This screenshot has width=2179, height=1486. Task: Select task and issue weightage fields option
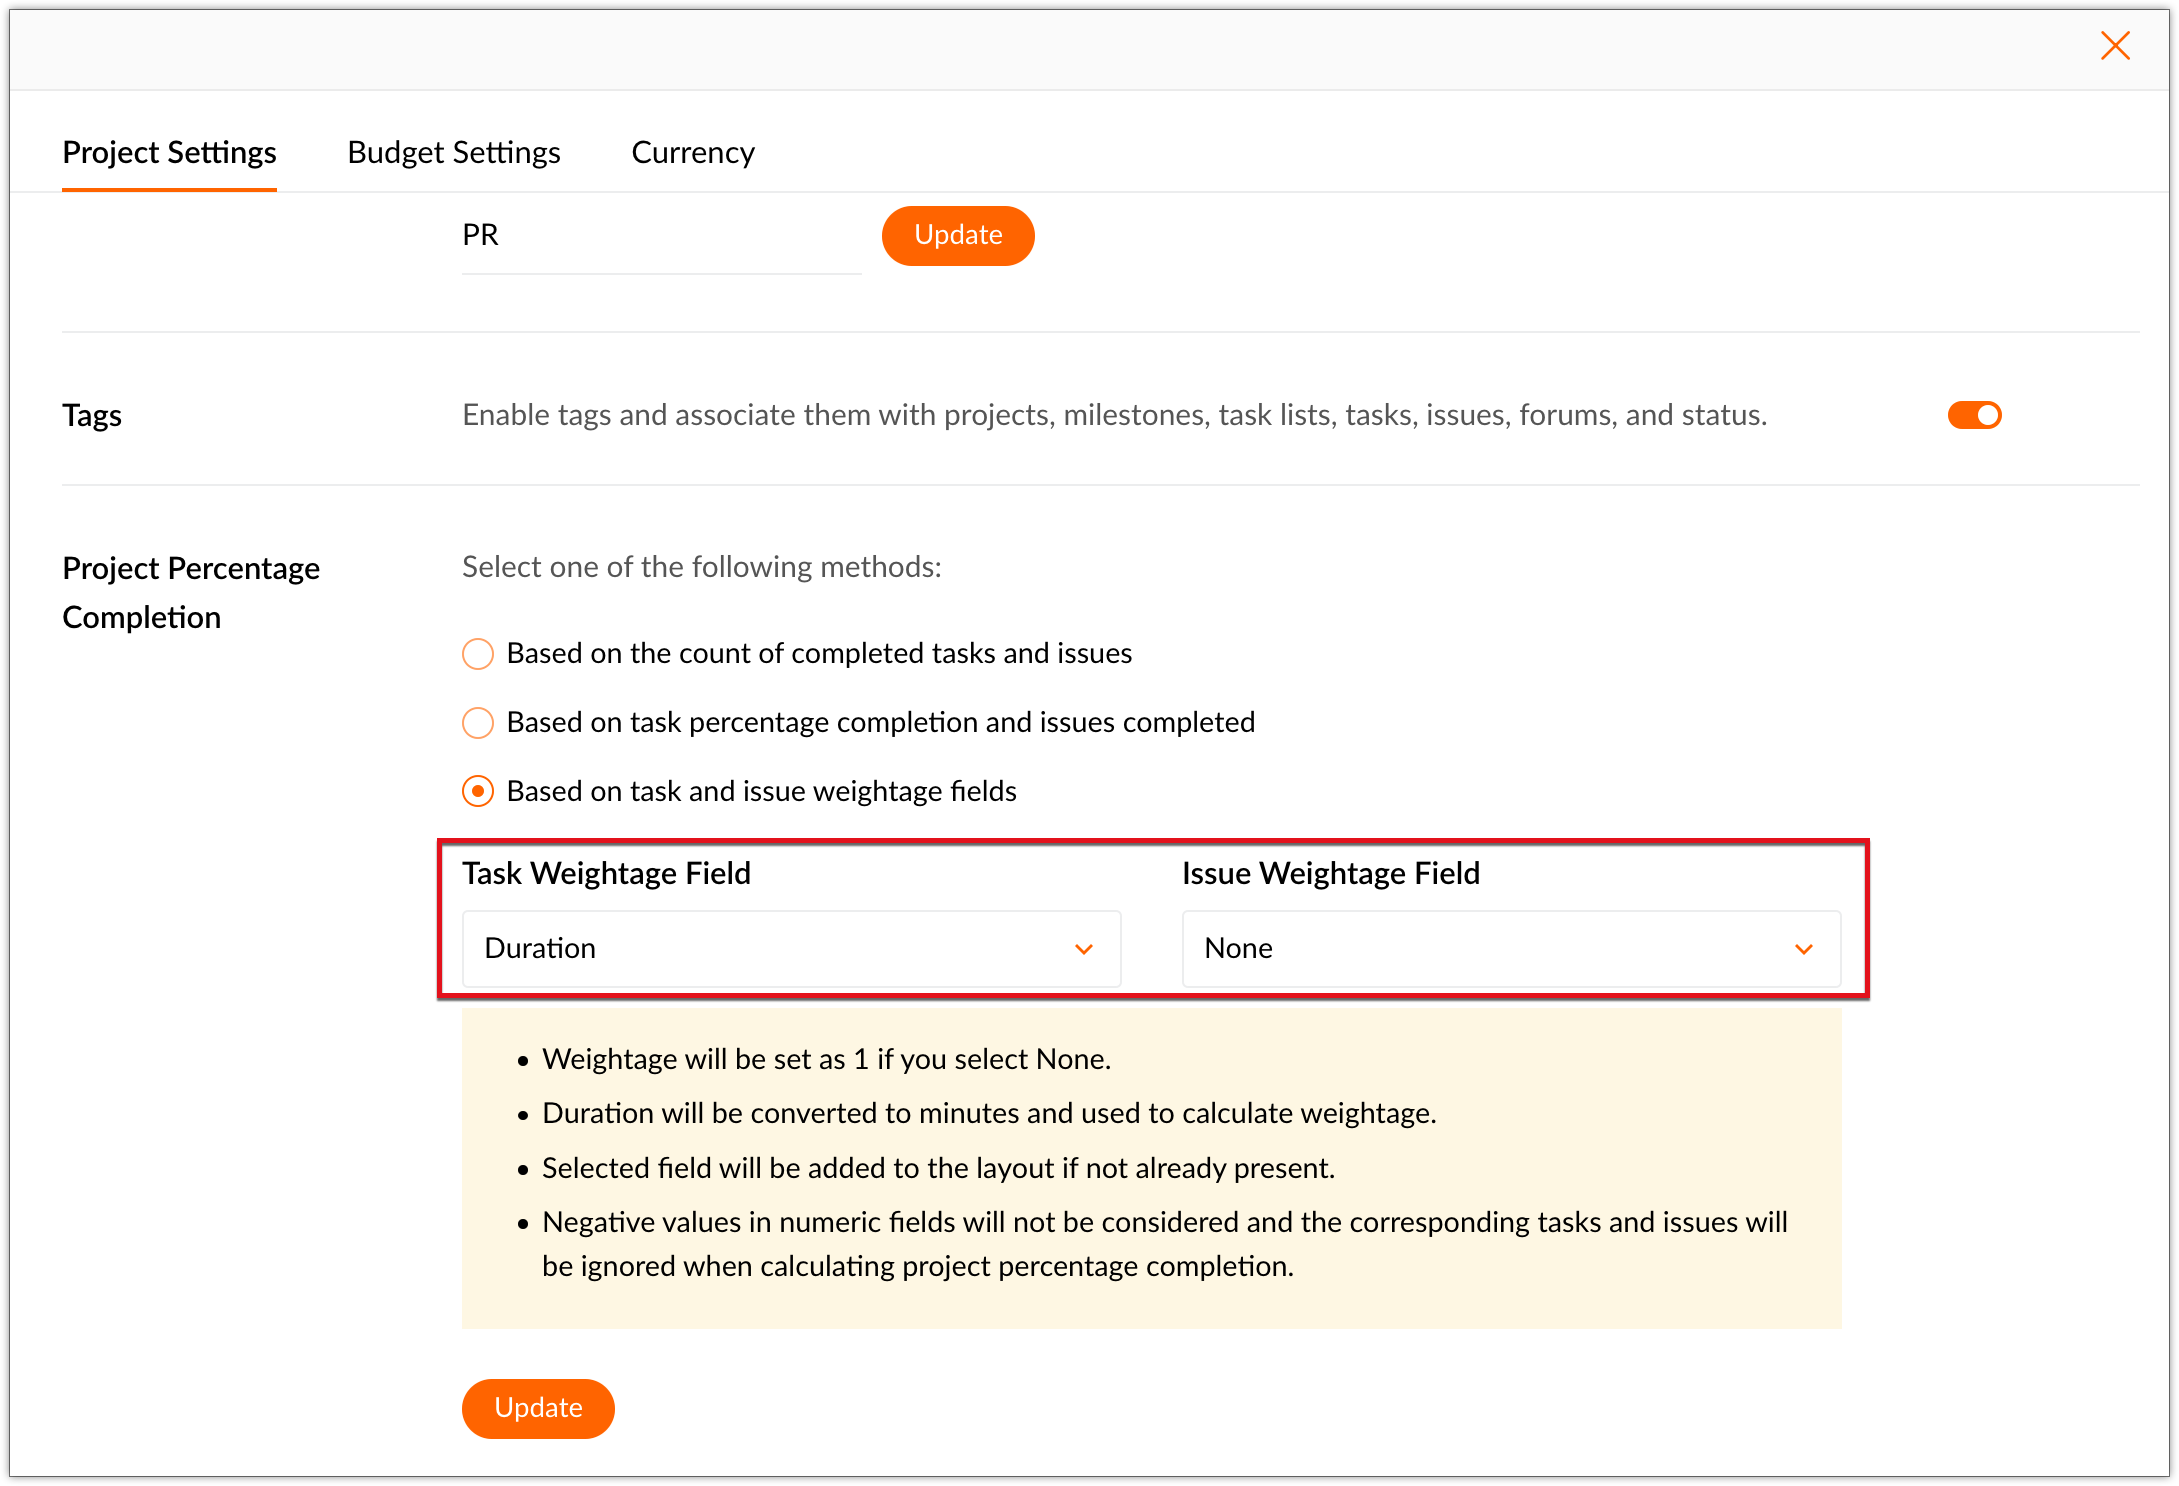click(x=478, y=792)
